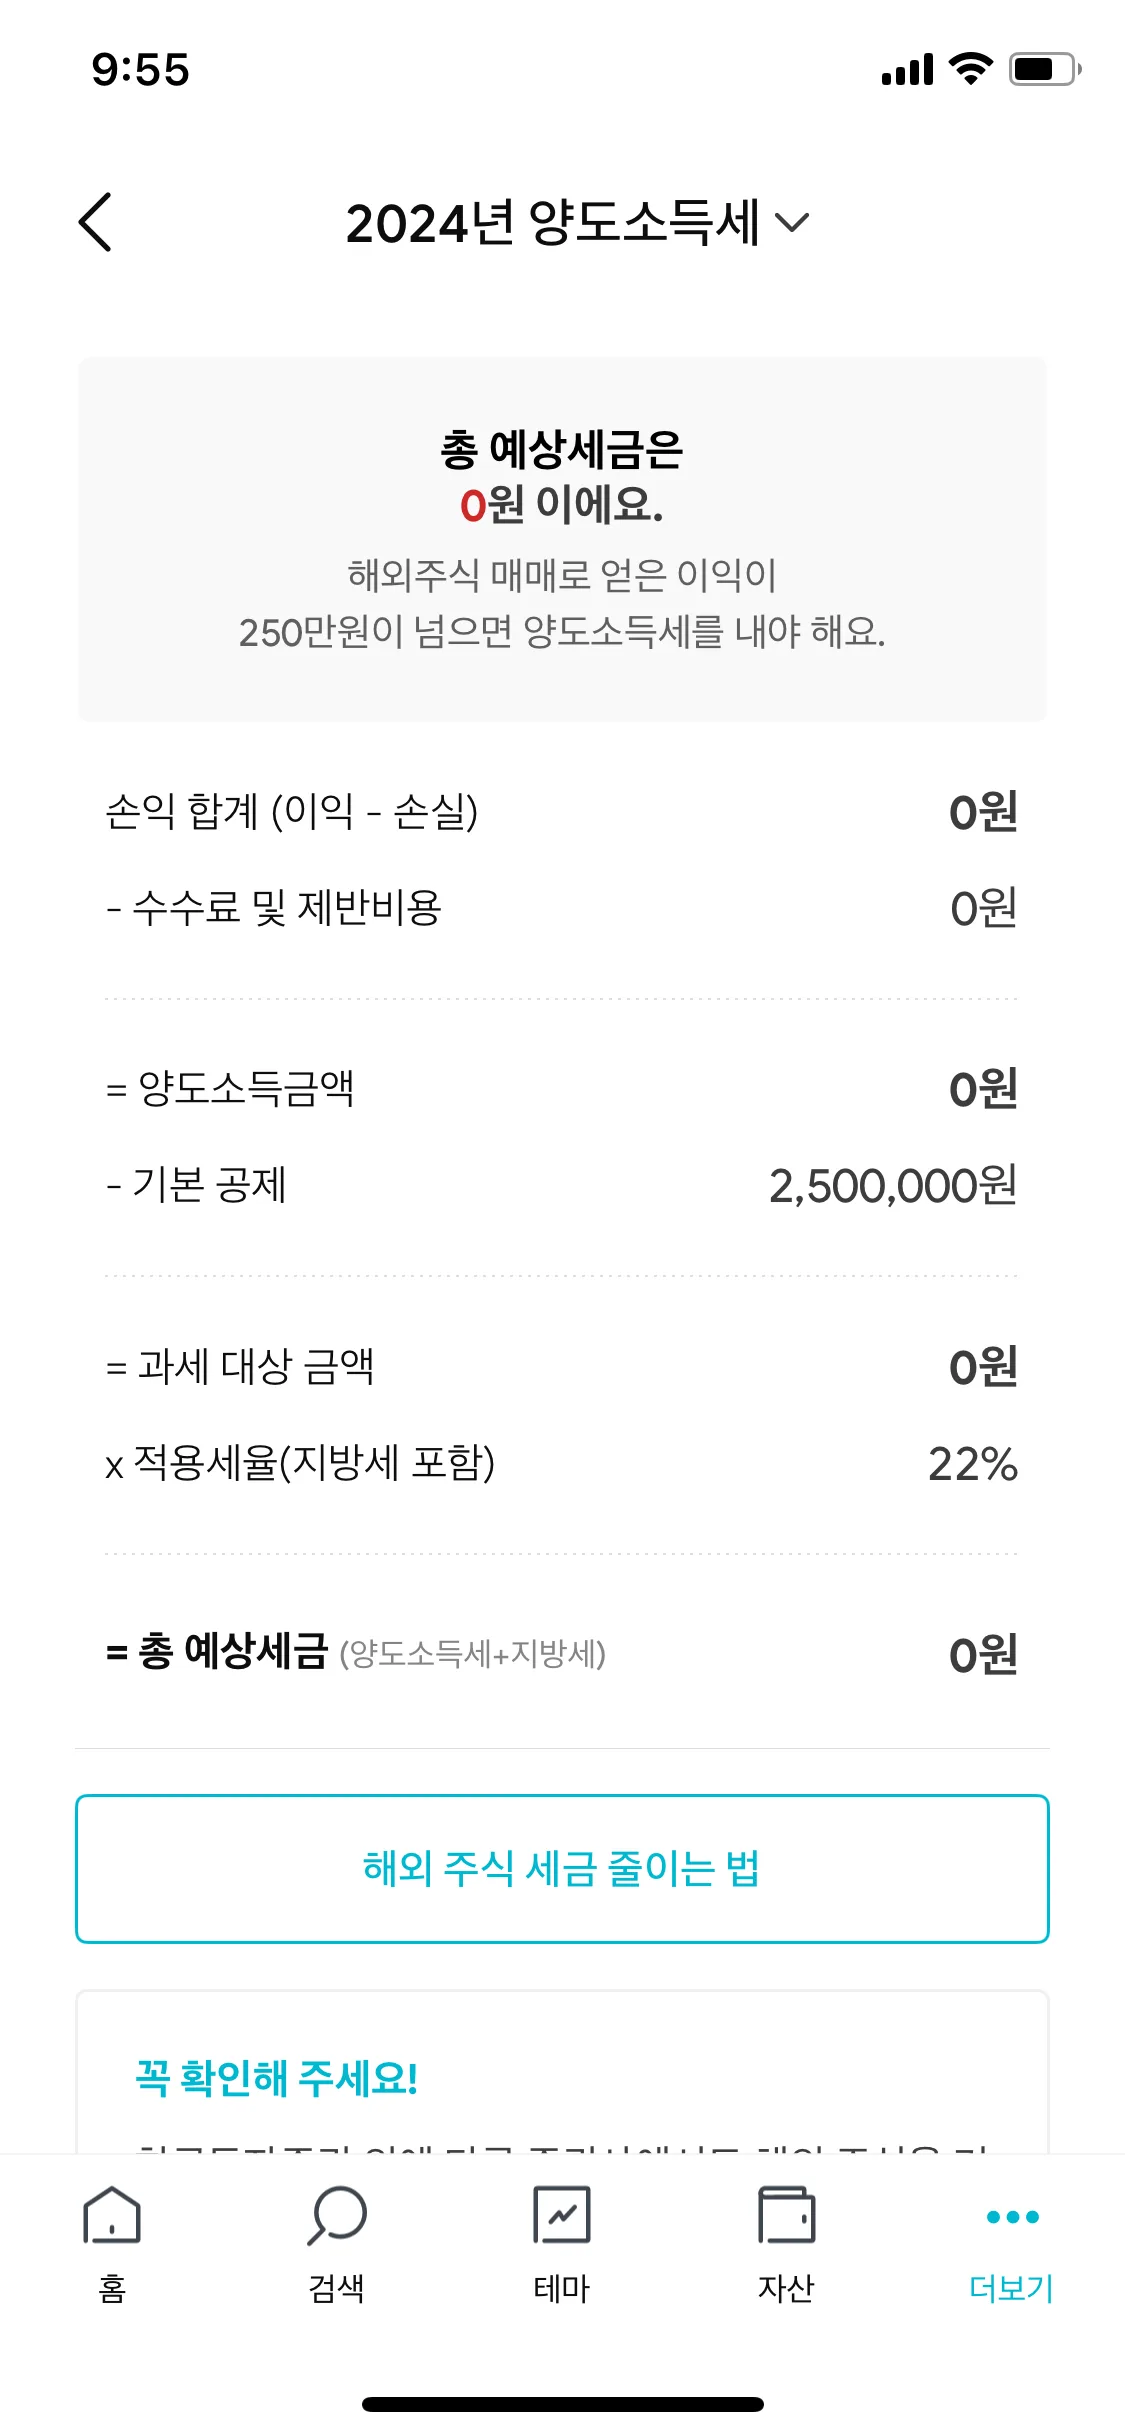The height and width of the screenshot is (2436, 1125).
Task: Open the 자산 wallet icon
Action: point(787,2215)
